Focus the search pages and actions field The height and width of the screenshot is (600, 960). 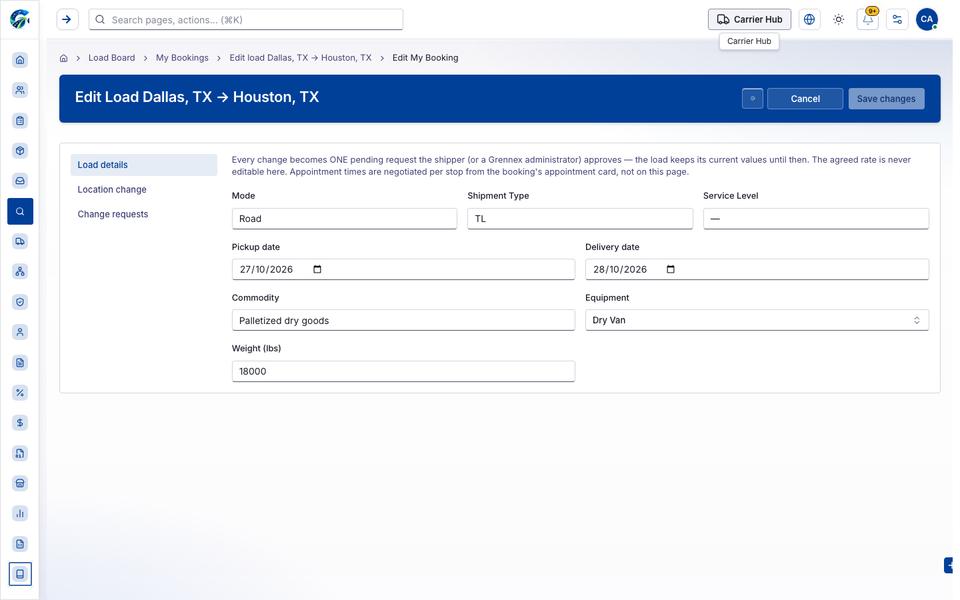click(246, 20)
